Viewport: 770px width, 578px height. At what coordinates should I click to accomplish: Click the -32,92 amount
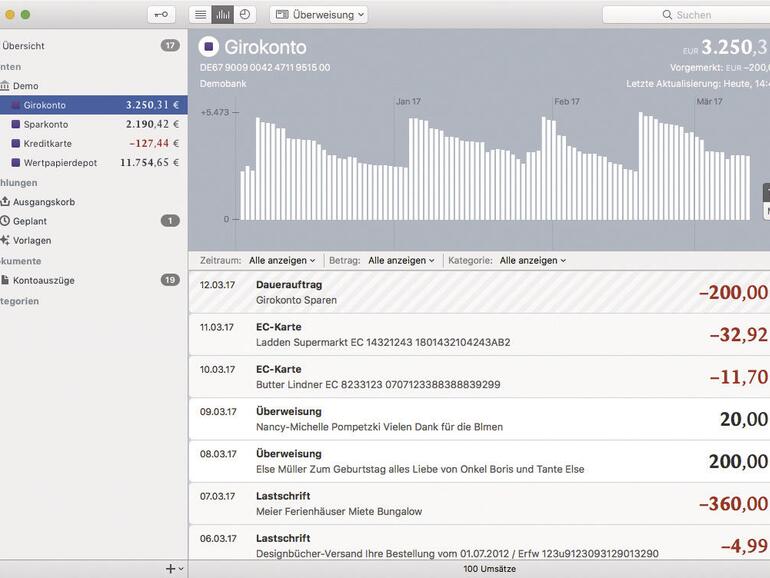coord(739,335)
